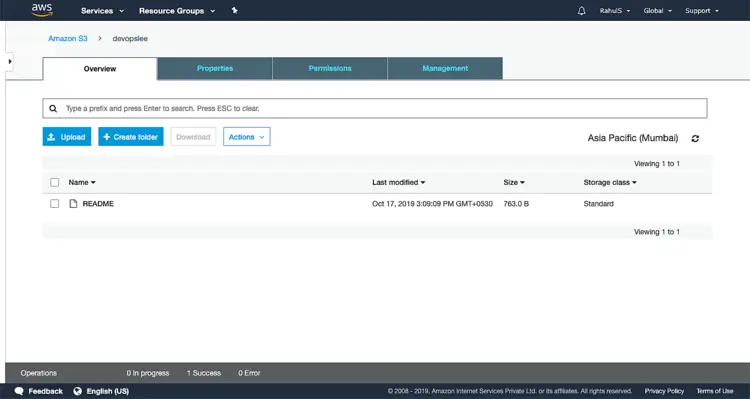Image resolution: width=750 pixels, height=399 pixels.
Task: Click the Asia Pacific (Mumbai) region text
Action: click(x=633, y=138)
